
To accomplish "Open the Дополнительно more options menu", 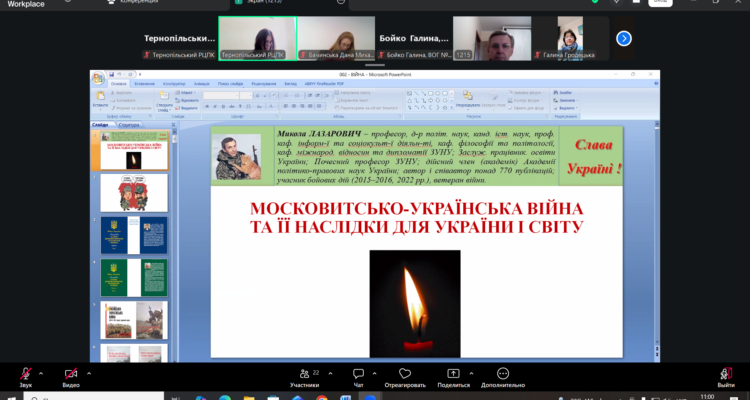I will pyautogui.click(x=502, y=375).
